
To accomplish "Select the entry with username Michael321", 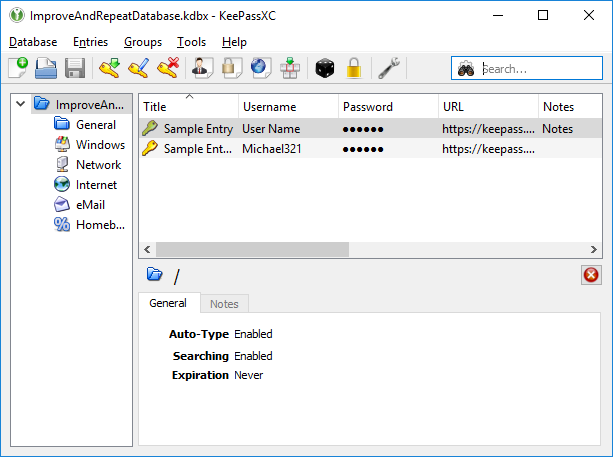I will (370, 149).
